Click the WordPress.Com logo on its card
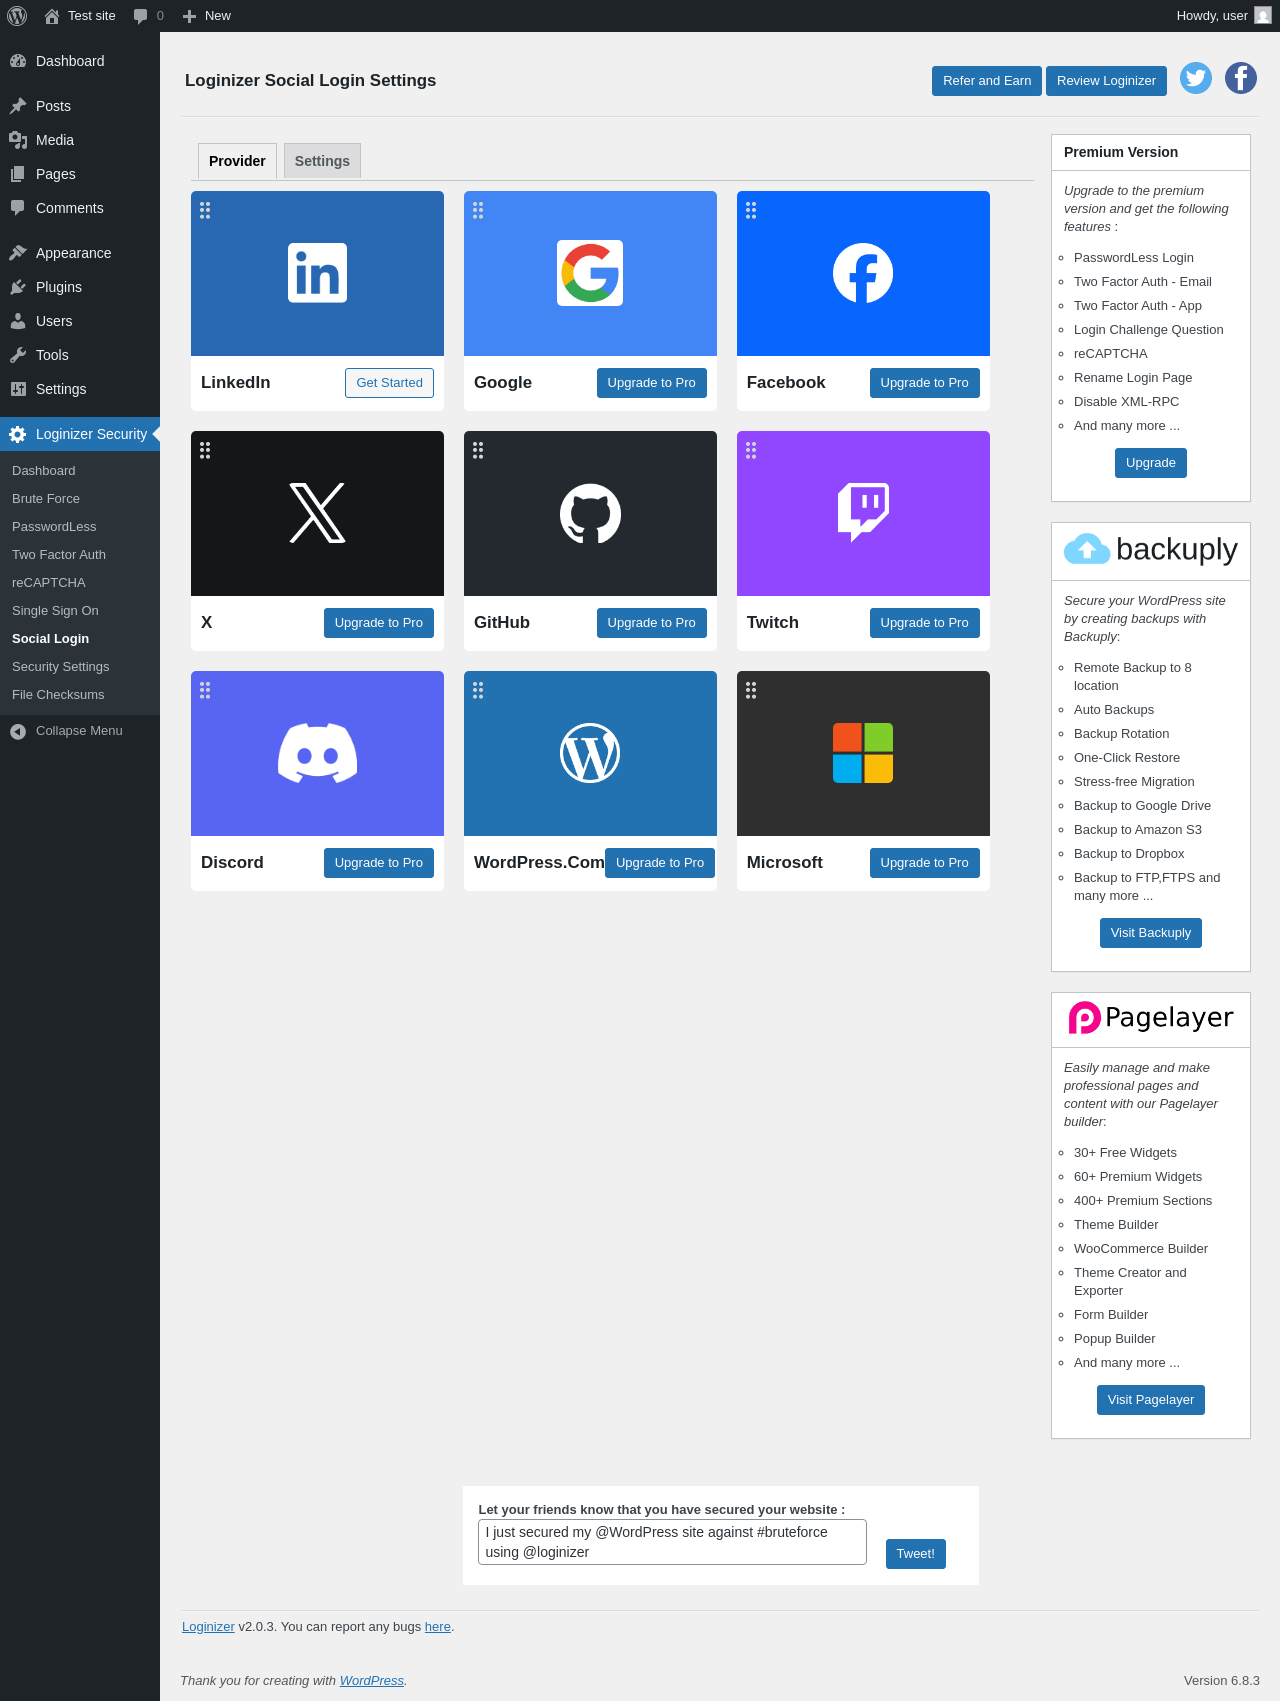Screen dimensions: 1280x1701 (590, 753)
